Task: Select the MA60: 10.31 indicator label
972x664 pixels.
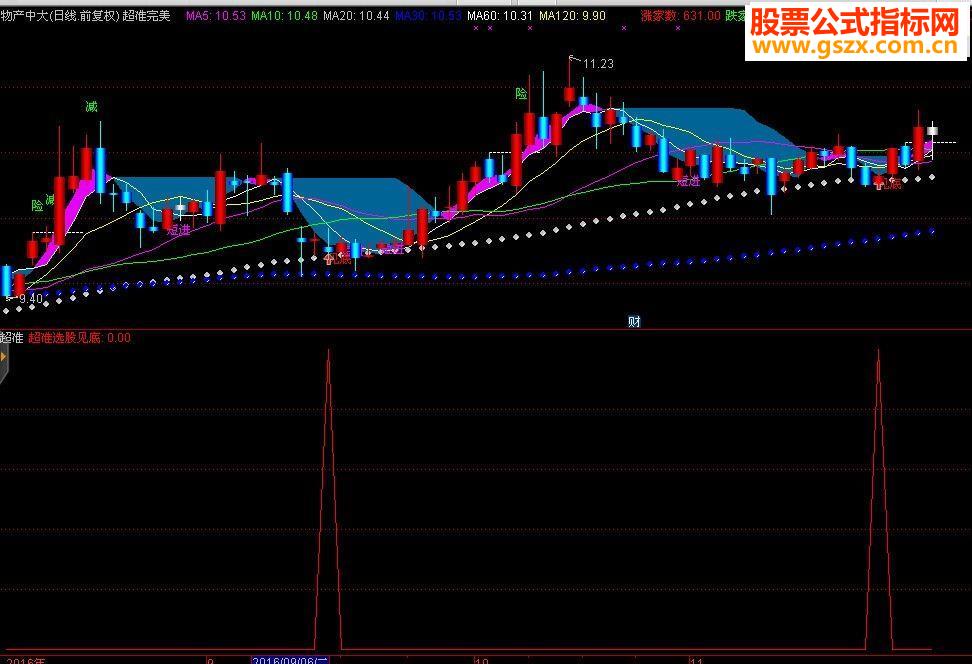Action: [500, 15]
